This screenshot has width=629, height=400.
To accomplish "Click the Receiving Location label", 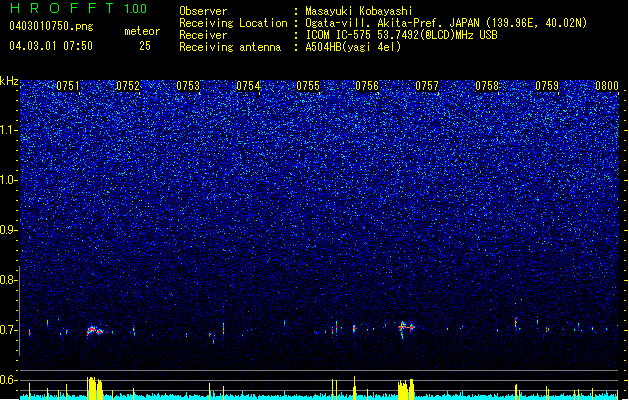I will [x=233, y=23].
